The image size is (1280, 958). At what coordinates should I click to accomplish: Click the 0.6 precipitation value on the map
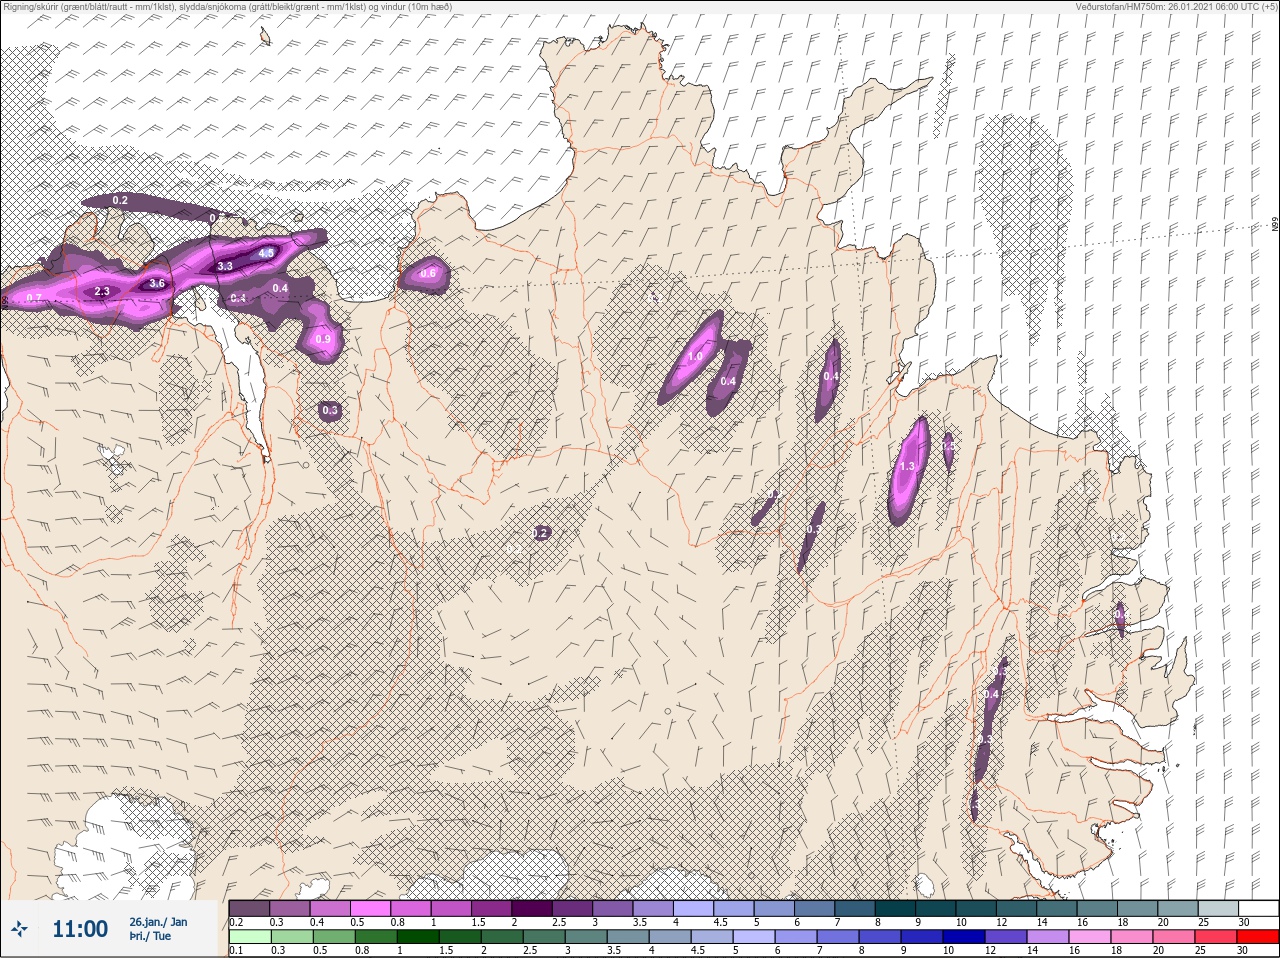point(428,274)
